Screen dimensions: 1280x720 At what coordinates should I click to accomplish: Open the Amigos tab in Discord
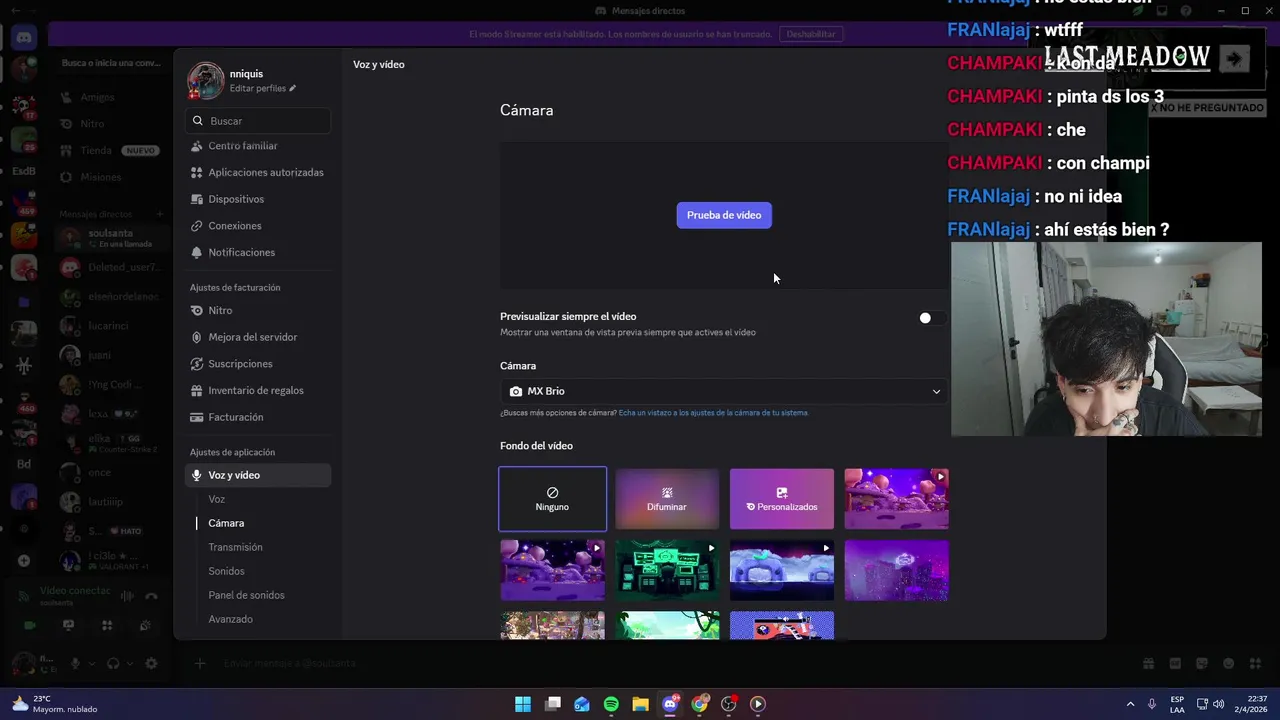click(98, 97)
